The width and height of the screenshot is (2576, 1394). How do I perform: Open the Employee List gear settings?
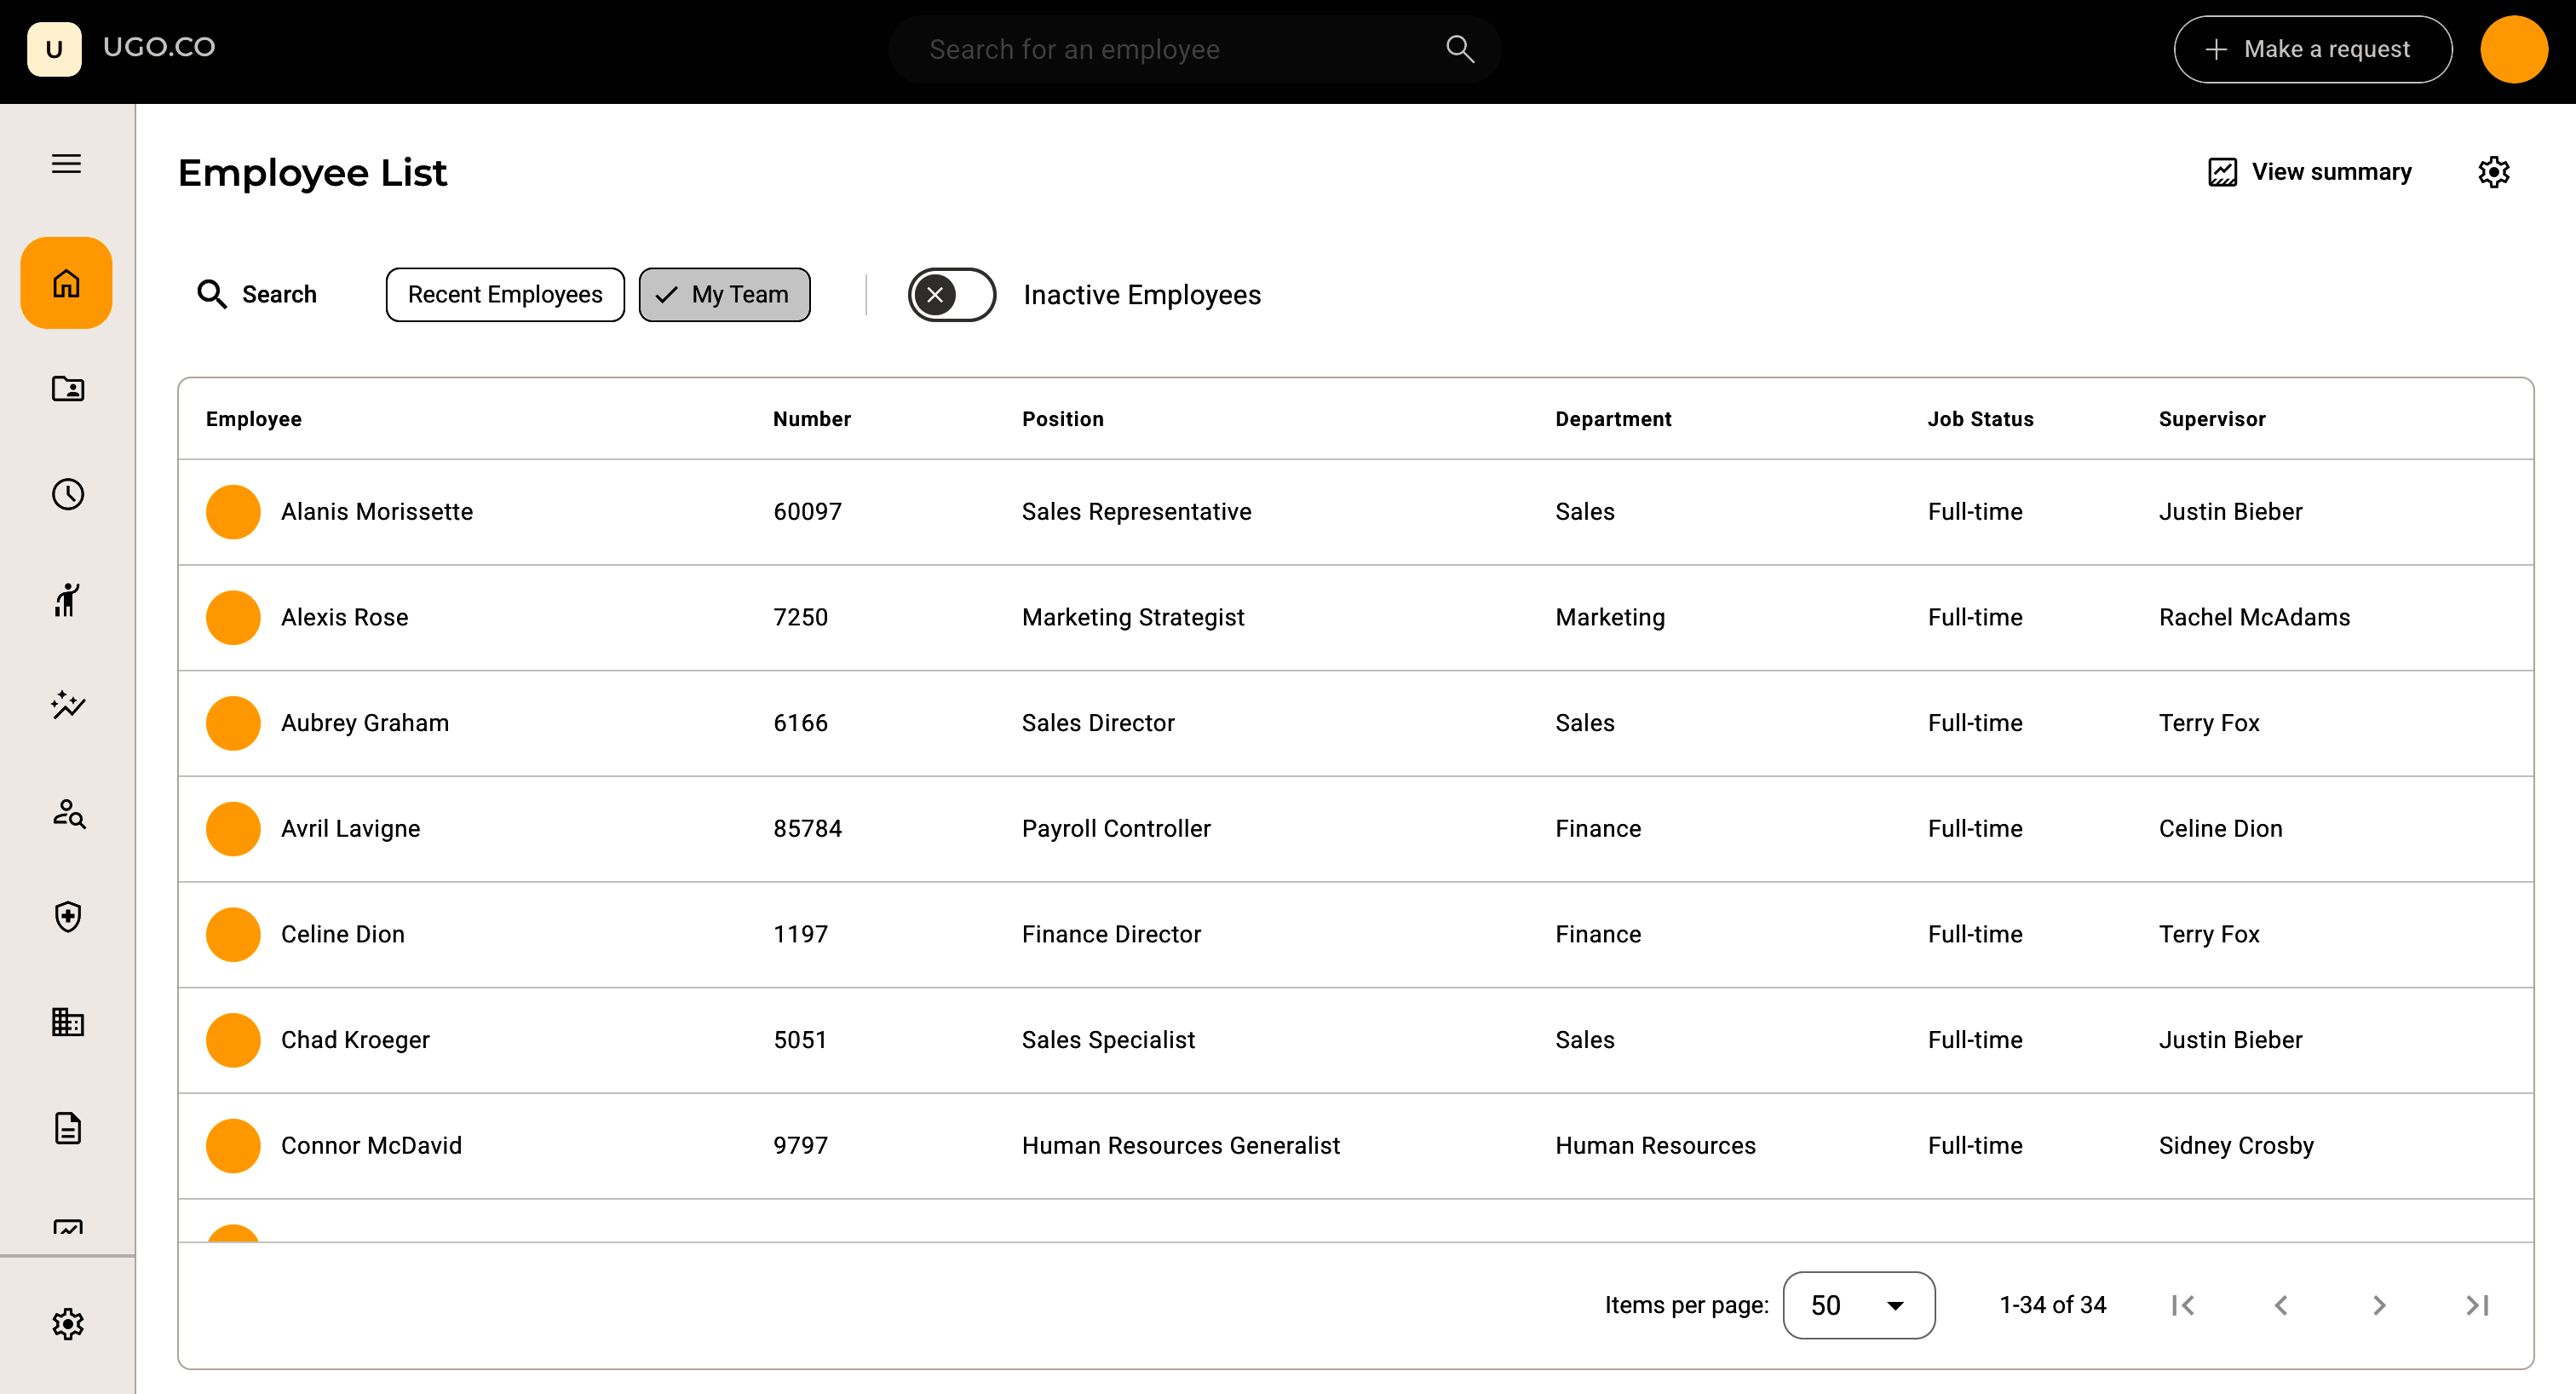click(x=2493, y=172)
